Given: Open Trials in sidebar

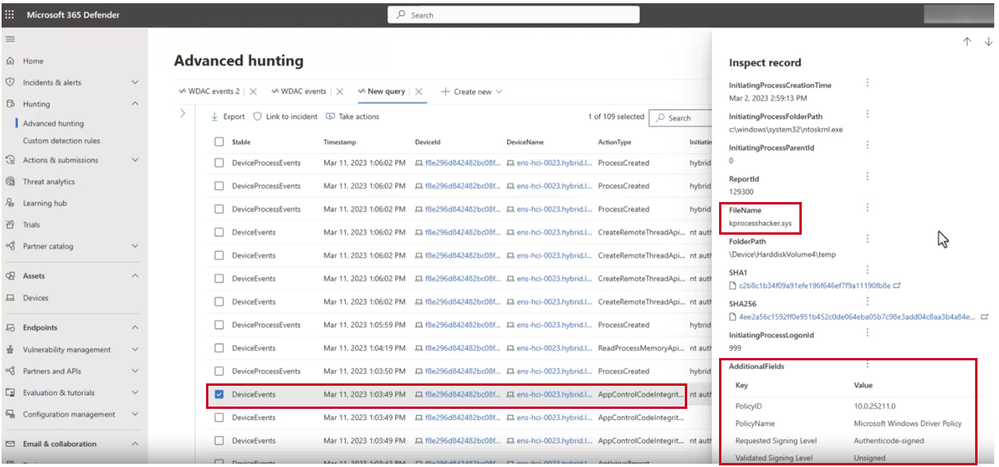Looking at the screenshot, I should click(x=31, y=225).
